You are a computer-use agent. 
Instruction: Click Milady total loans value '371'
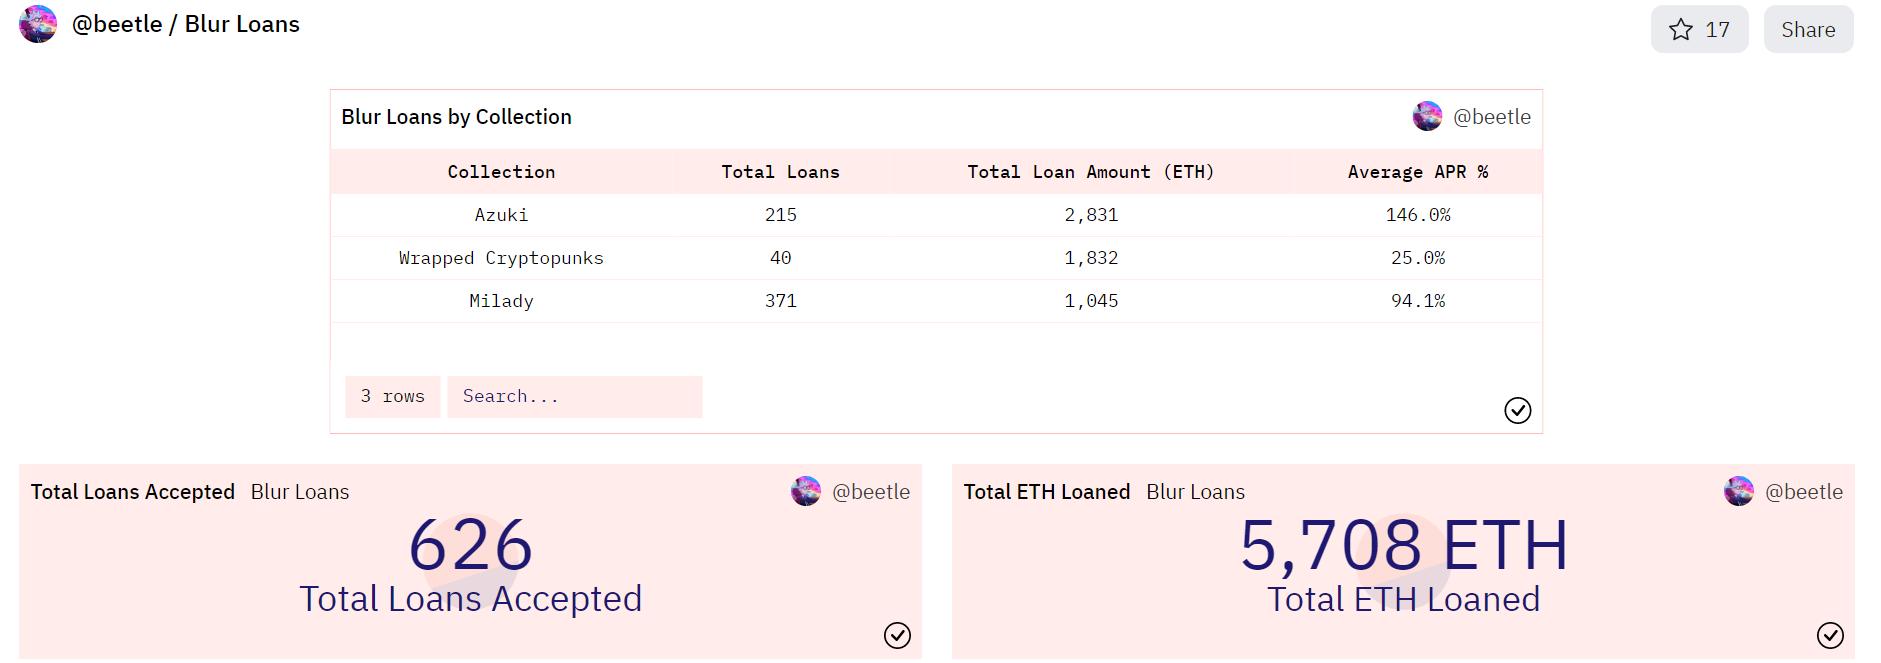pos(780,301)
